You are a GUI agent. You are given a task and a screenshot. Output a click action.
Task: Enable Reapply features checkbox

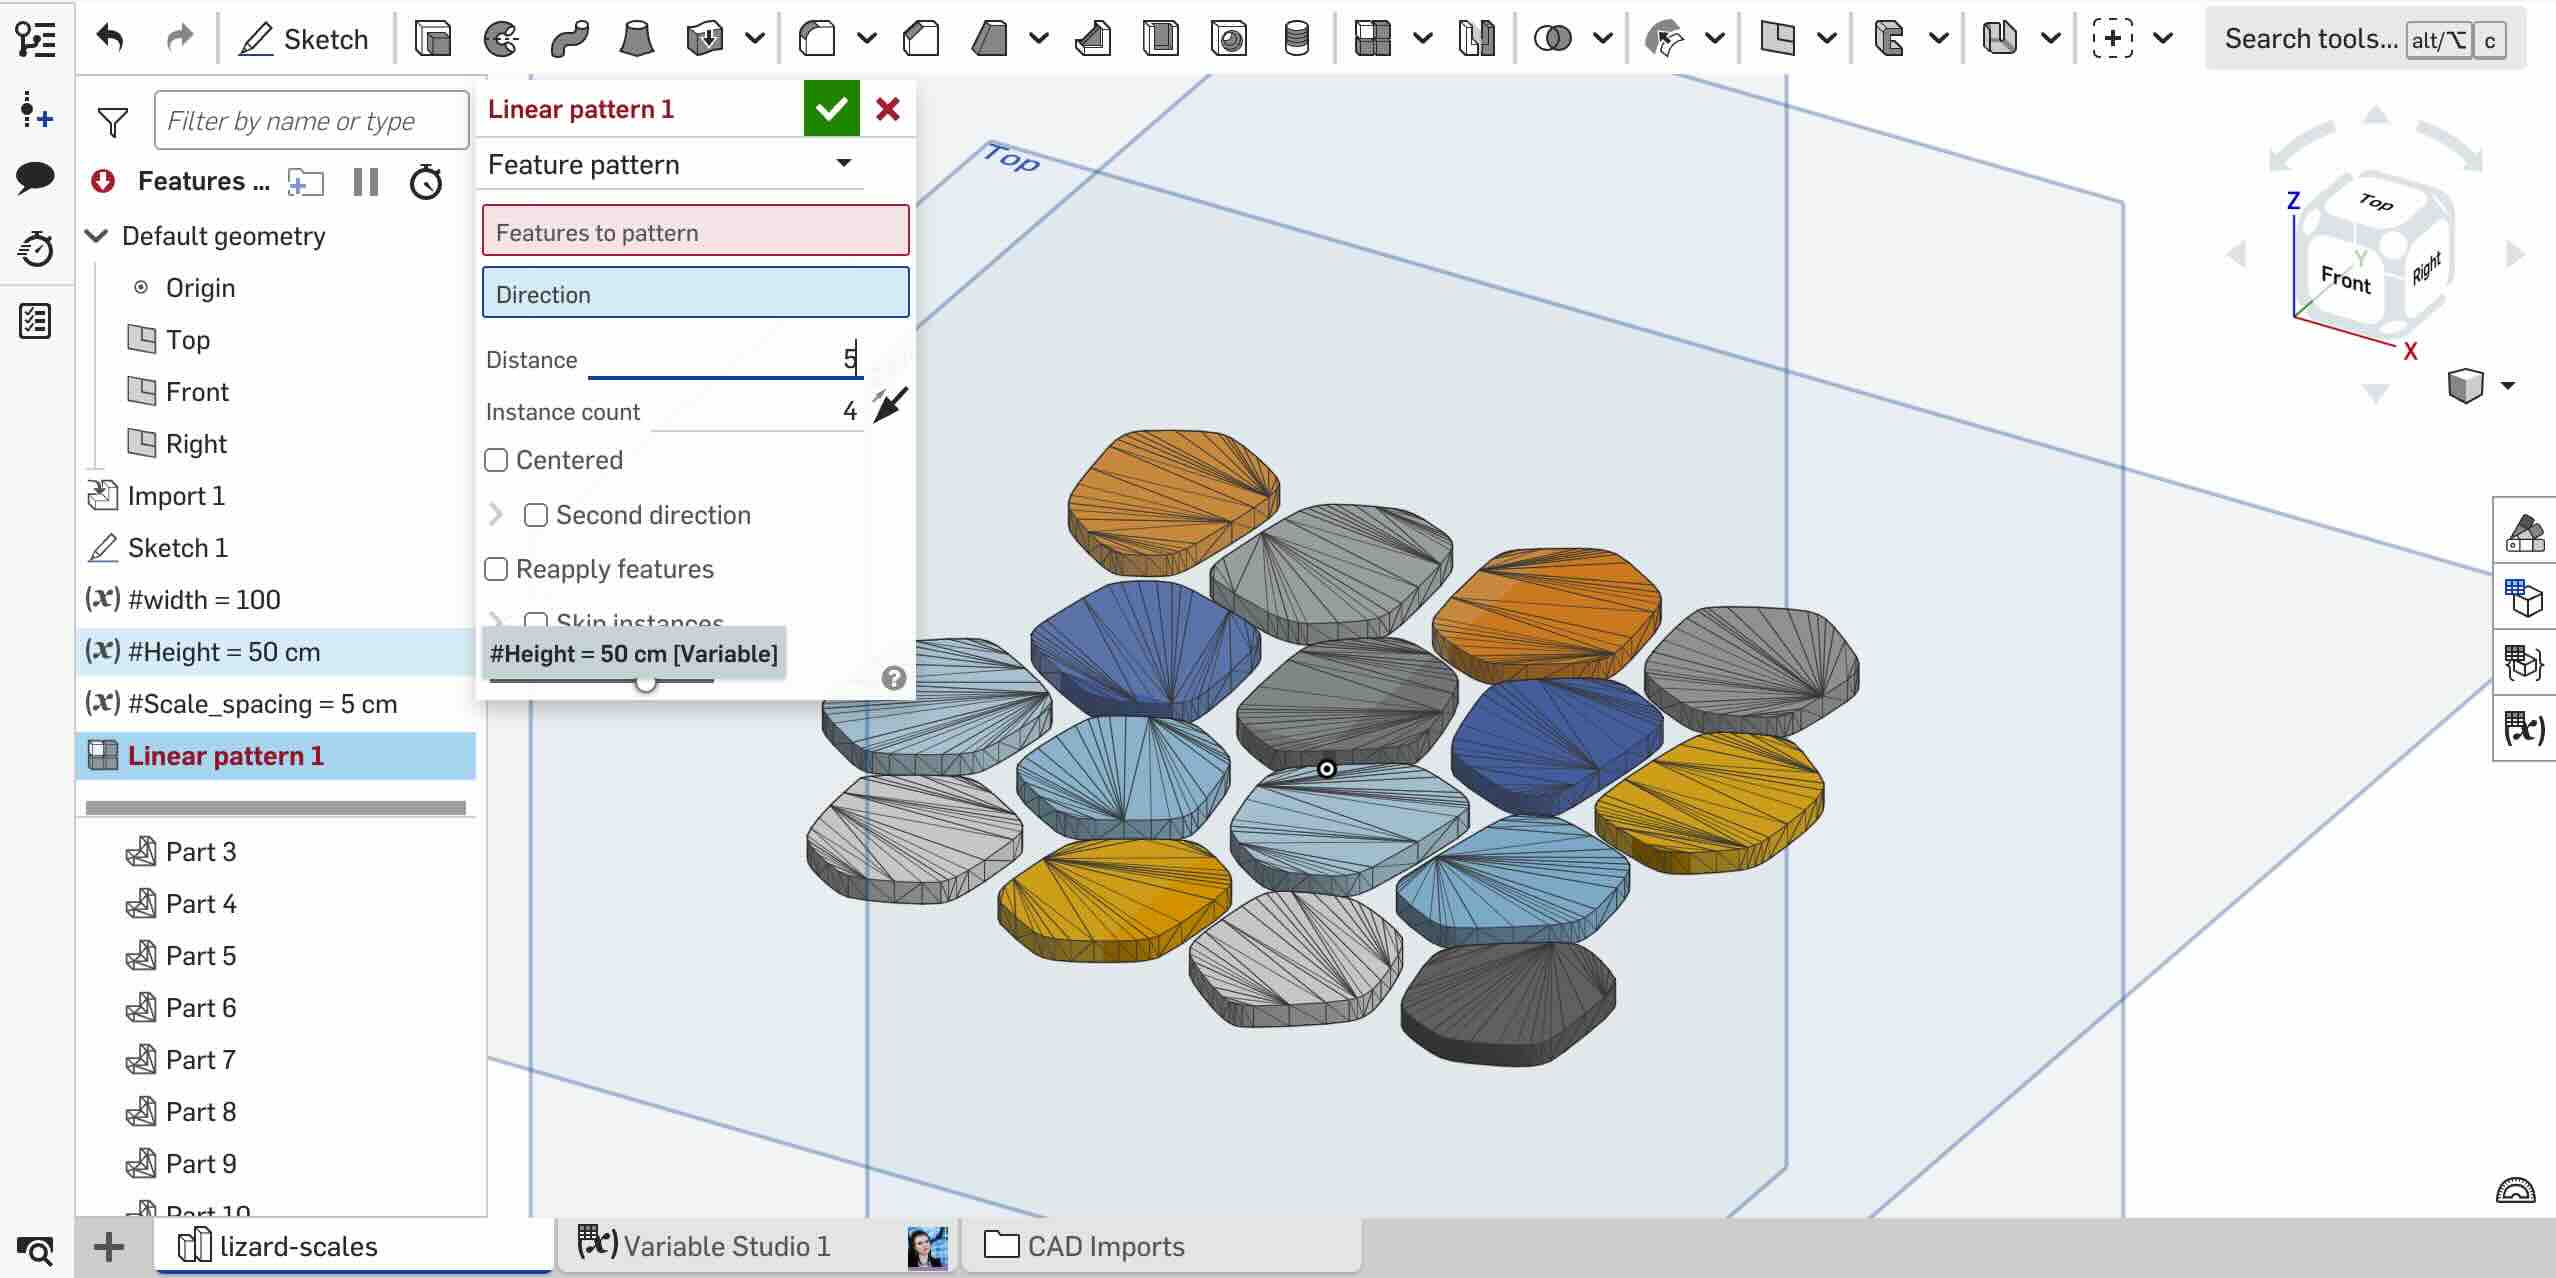[x=496, y=569]
